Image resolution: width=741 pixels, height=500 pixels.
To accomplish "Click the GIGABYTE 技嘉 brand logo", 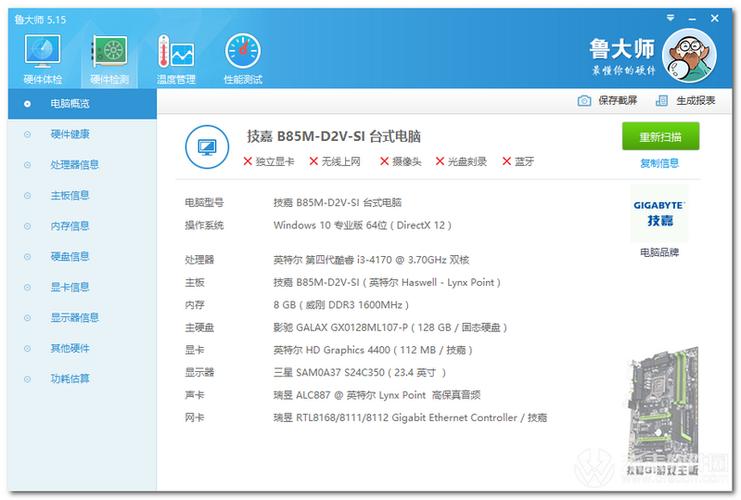I will coord(660,214).
